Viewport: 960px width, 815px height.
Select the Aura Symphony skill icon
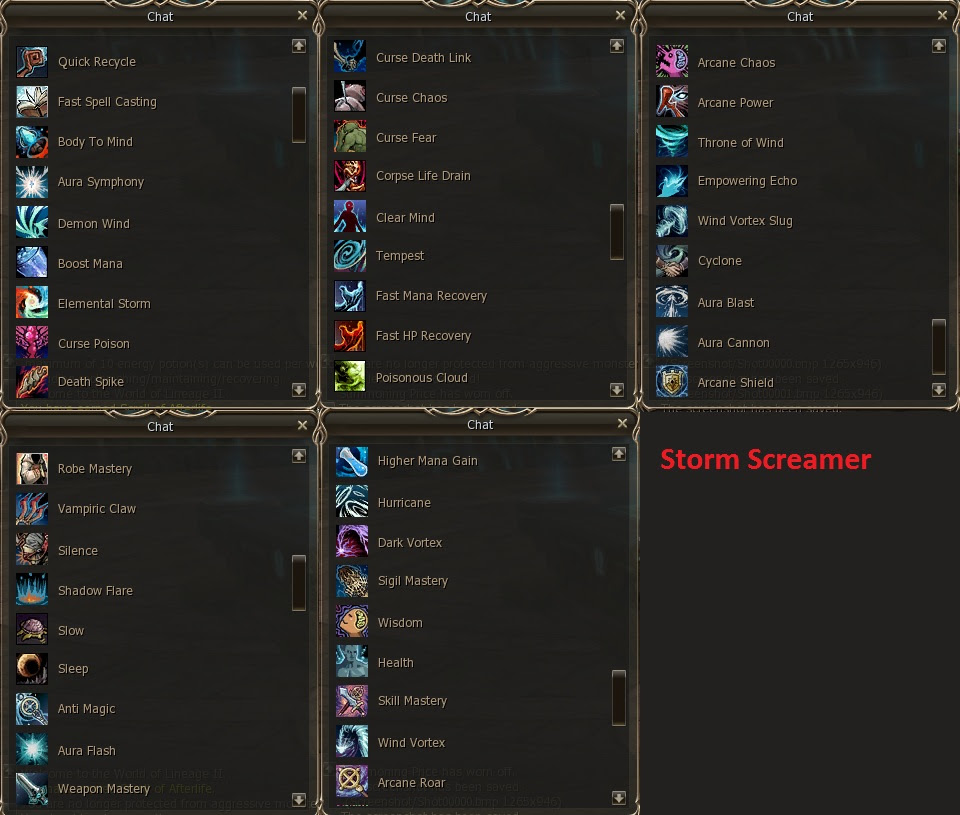(x=32, y=182)
